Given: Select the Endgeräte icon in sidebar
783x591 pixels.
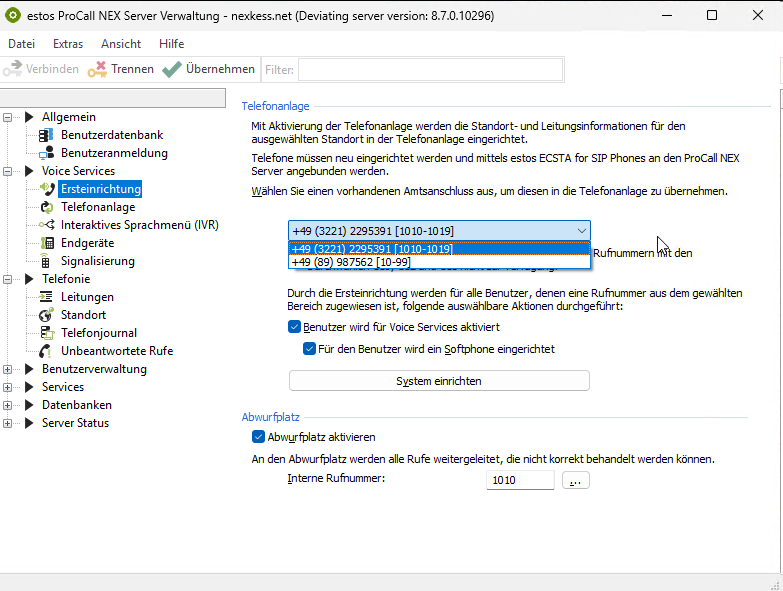Looking at the screenshot, I should click(46, 243).
